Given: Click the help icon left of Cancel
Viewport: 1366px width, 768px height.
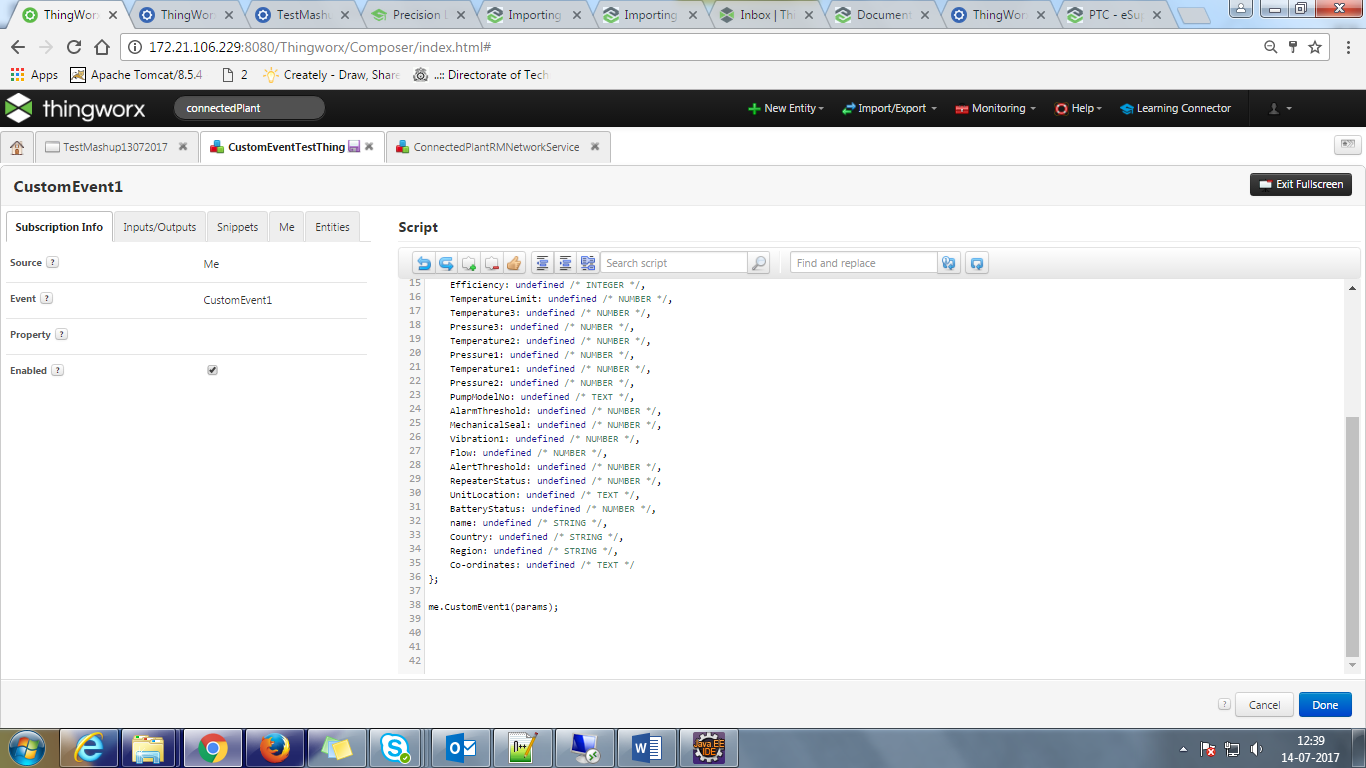Looking at the screenshot, I should pyautogui.click(x=1224, y=704).
